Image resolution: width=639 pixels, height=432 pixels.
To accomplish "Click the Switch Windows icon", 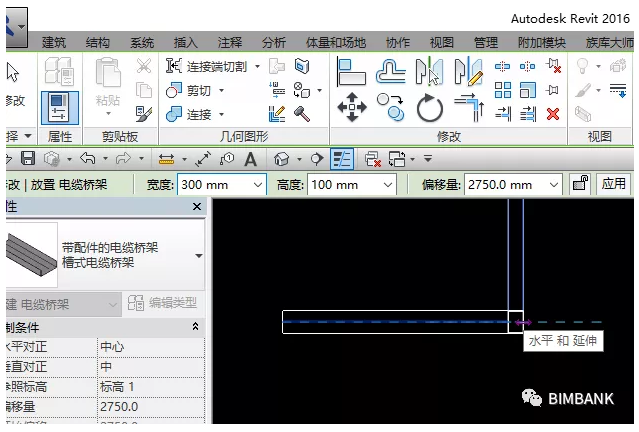I will point(397,159).
